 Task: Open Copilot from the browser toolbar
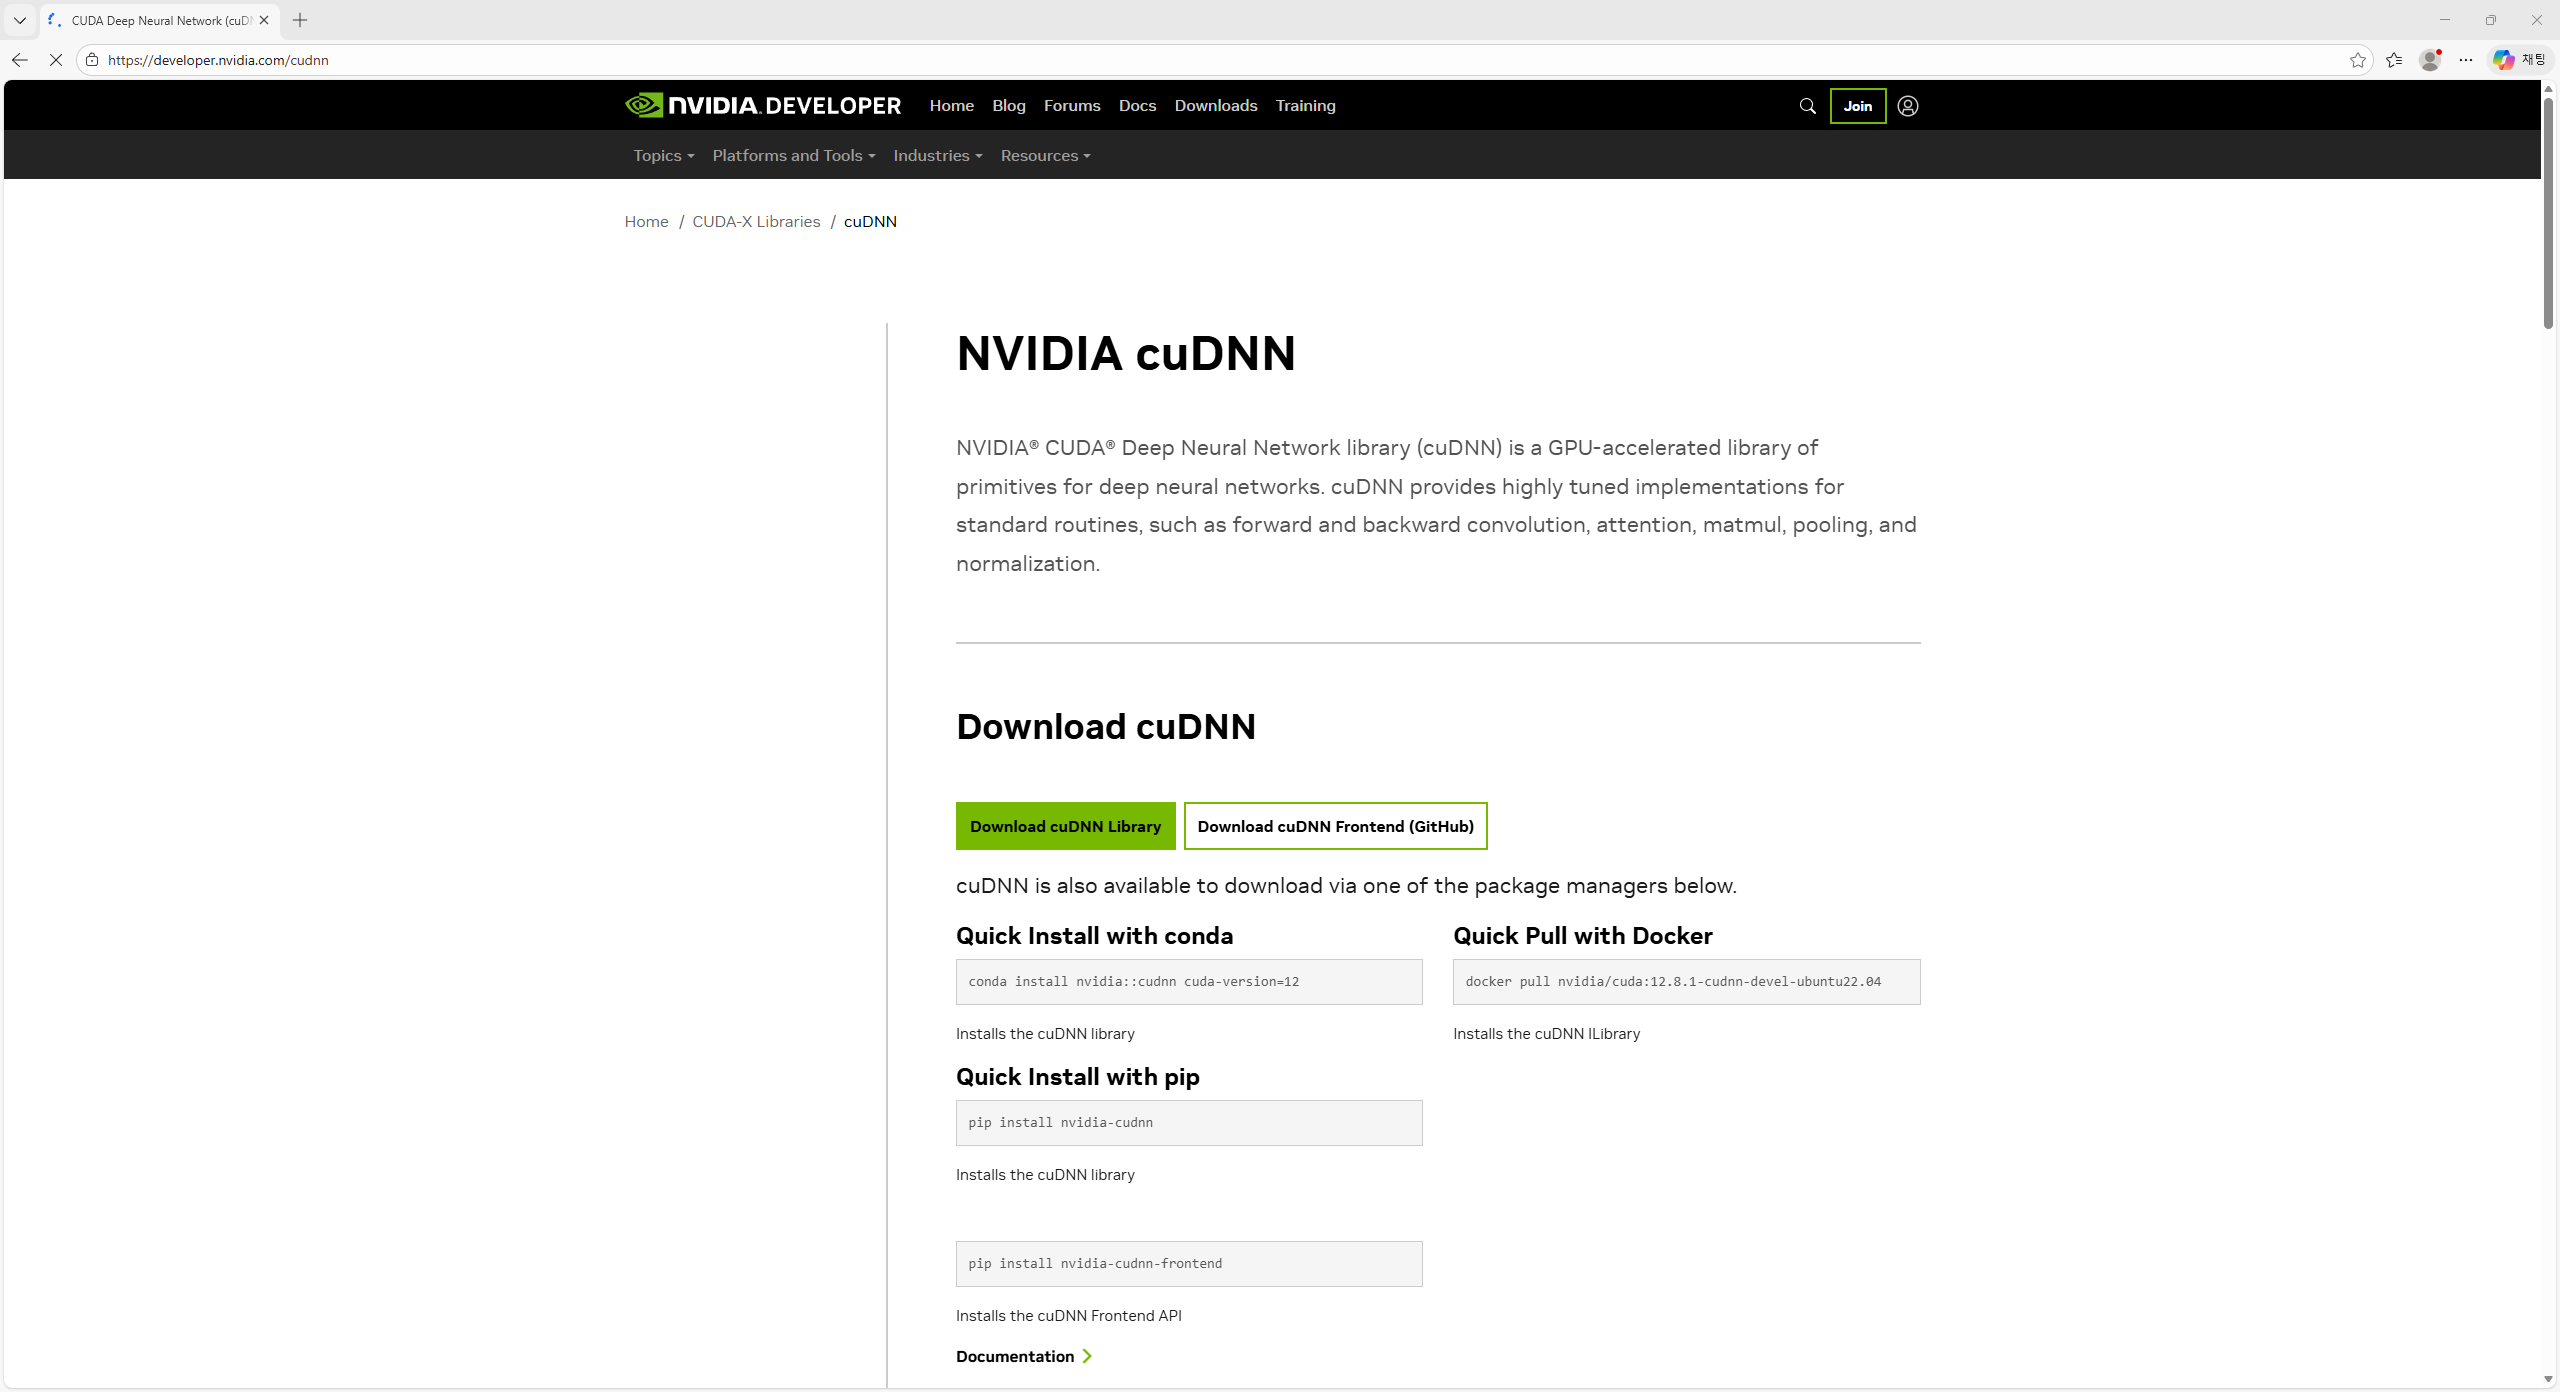(2504, 60)
